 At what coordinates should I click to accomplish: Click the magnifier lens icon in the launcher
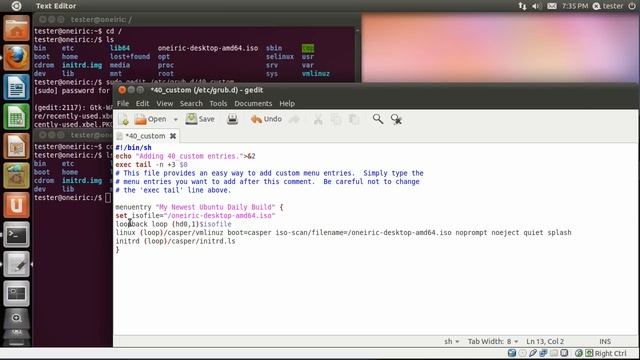coord(16,318)
